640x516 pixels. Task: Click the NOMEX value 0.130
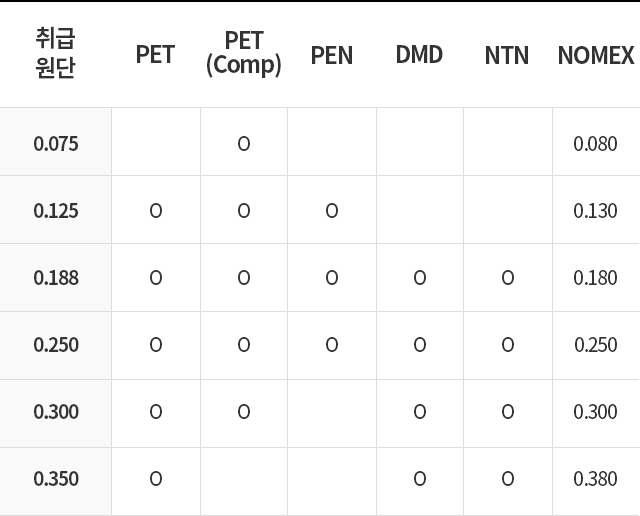[x=595, y=211]
